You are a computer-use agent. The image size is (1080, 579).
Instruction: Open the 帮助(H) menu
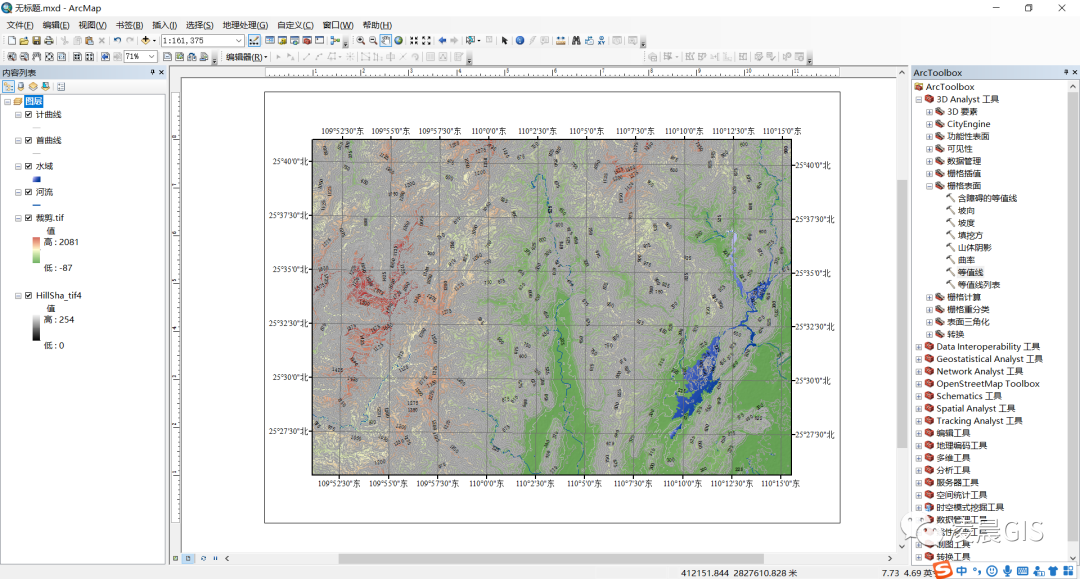[377, 25]
